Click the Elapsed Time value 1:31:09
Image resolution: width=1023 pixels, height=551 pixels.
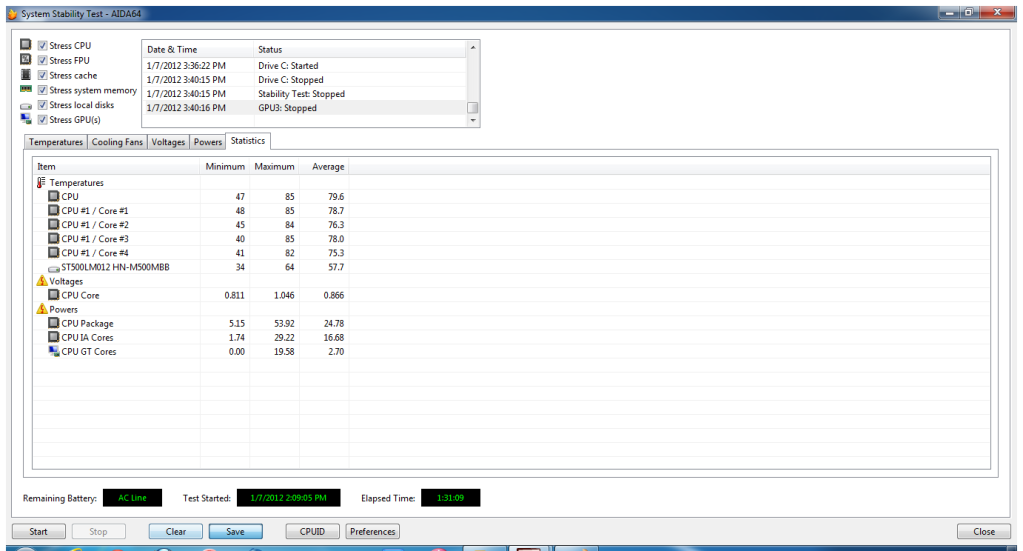pos(450,498)
